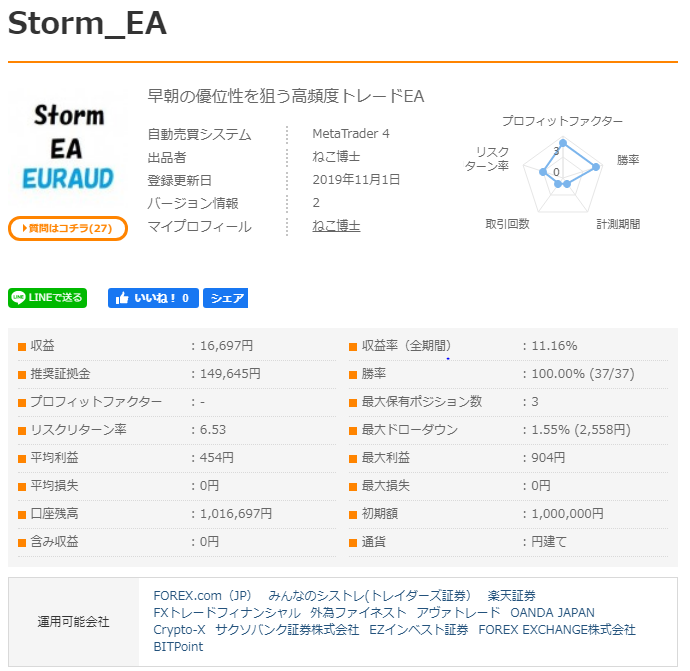Viewport: 690px width, 671px height.
Task: Open the EZインベスト証券 broker link
Action: (418, 630)
